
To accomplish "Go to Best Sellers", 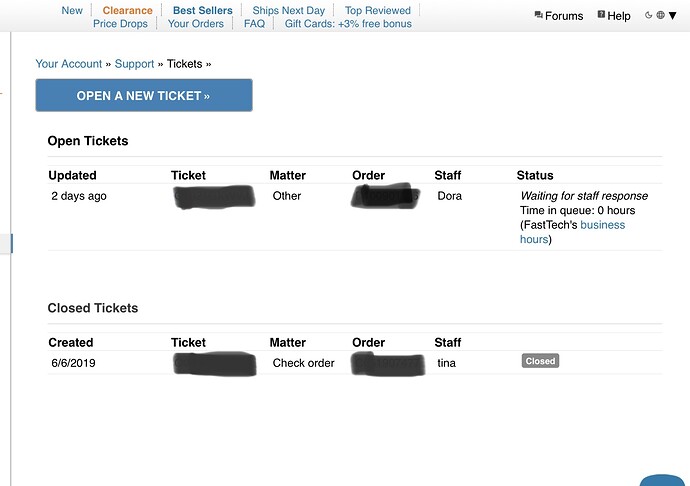I will click(x=202, y=10).
